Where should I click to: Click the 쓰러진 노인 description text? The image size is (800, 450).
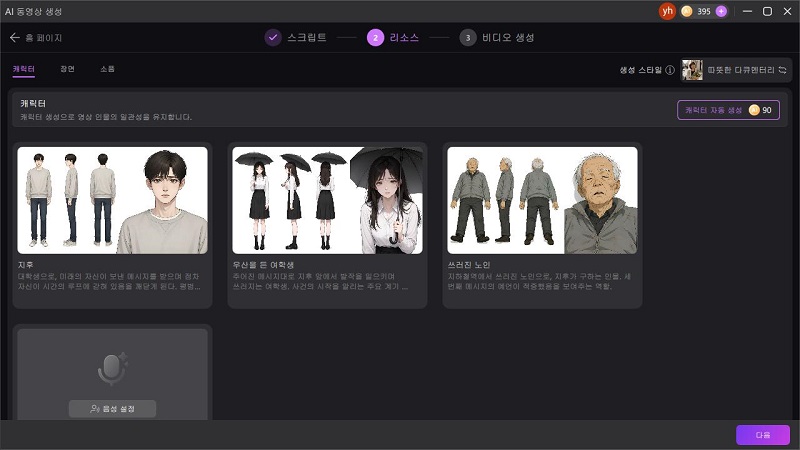pyautogui.click(x=539, y=281)
